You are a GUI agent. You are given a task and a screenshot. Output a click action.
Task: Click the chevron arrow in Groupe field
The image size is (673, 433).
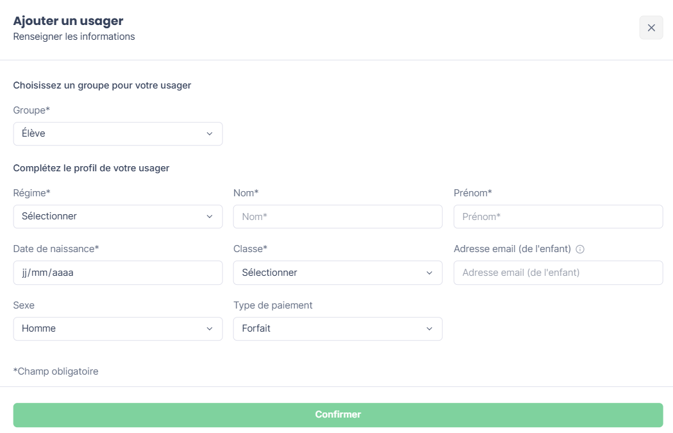209,134
